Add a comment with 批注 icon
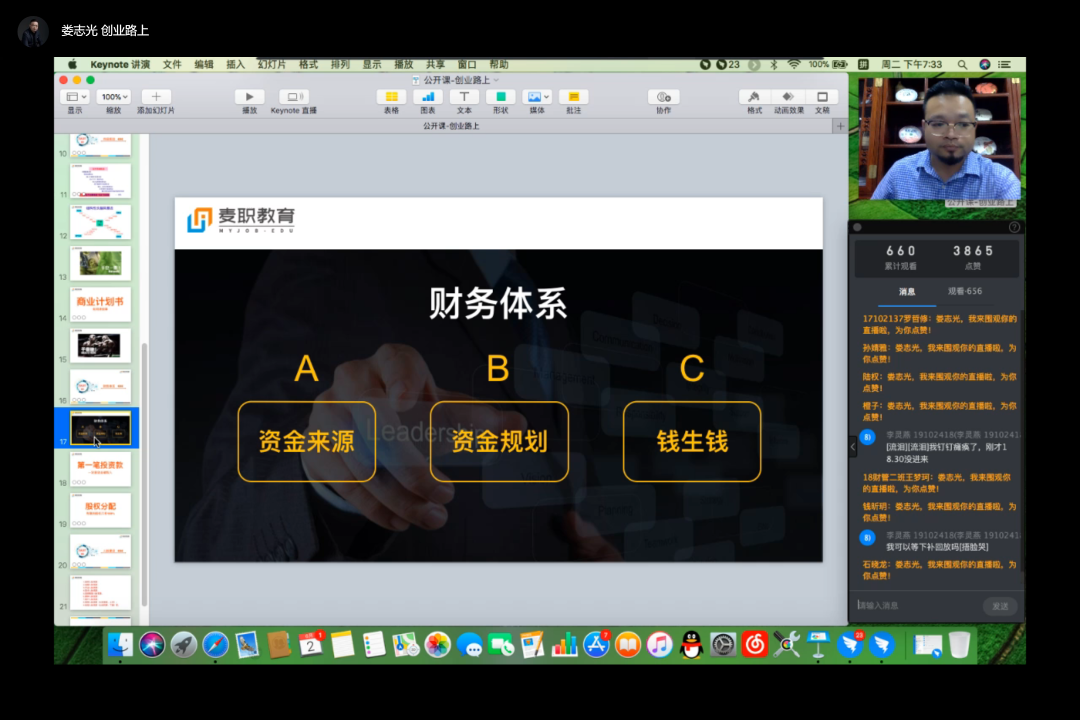The height and width of the screenshot is (720, 1080). 573,97
